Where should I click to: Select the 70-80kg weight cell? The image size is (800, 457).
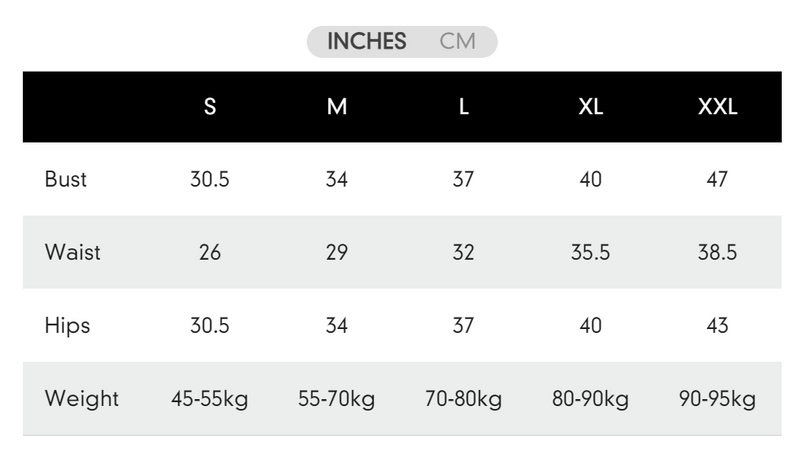(x=464, y=399)
